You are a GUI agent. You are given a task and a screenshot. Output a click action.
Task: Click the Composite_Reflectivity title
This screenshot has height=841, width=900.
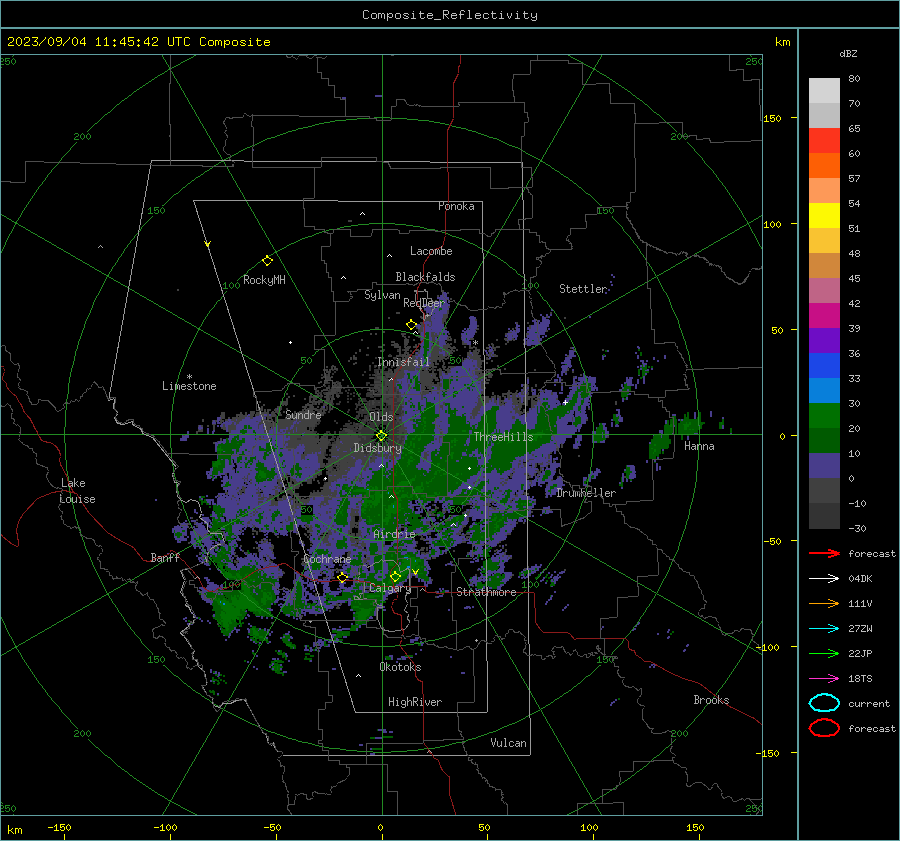449,15
